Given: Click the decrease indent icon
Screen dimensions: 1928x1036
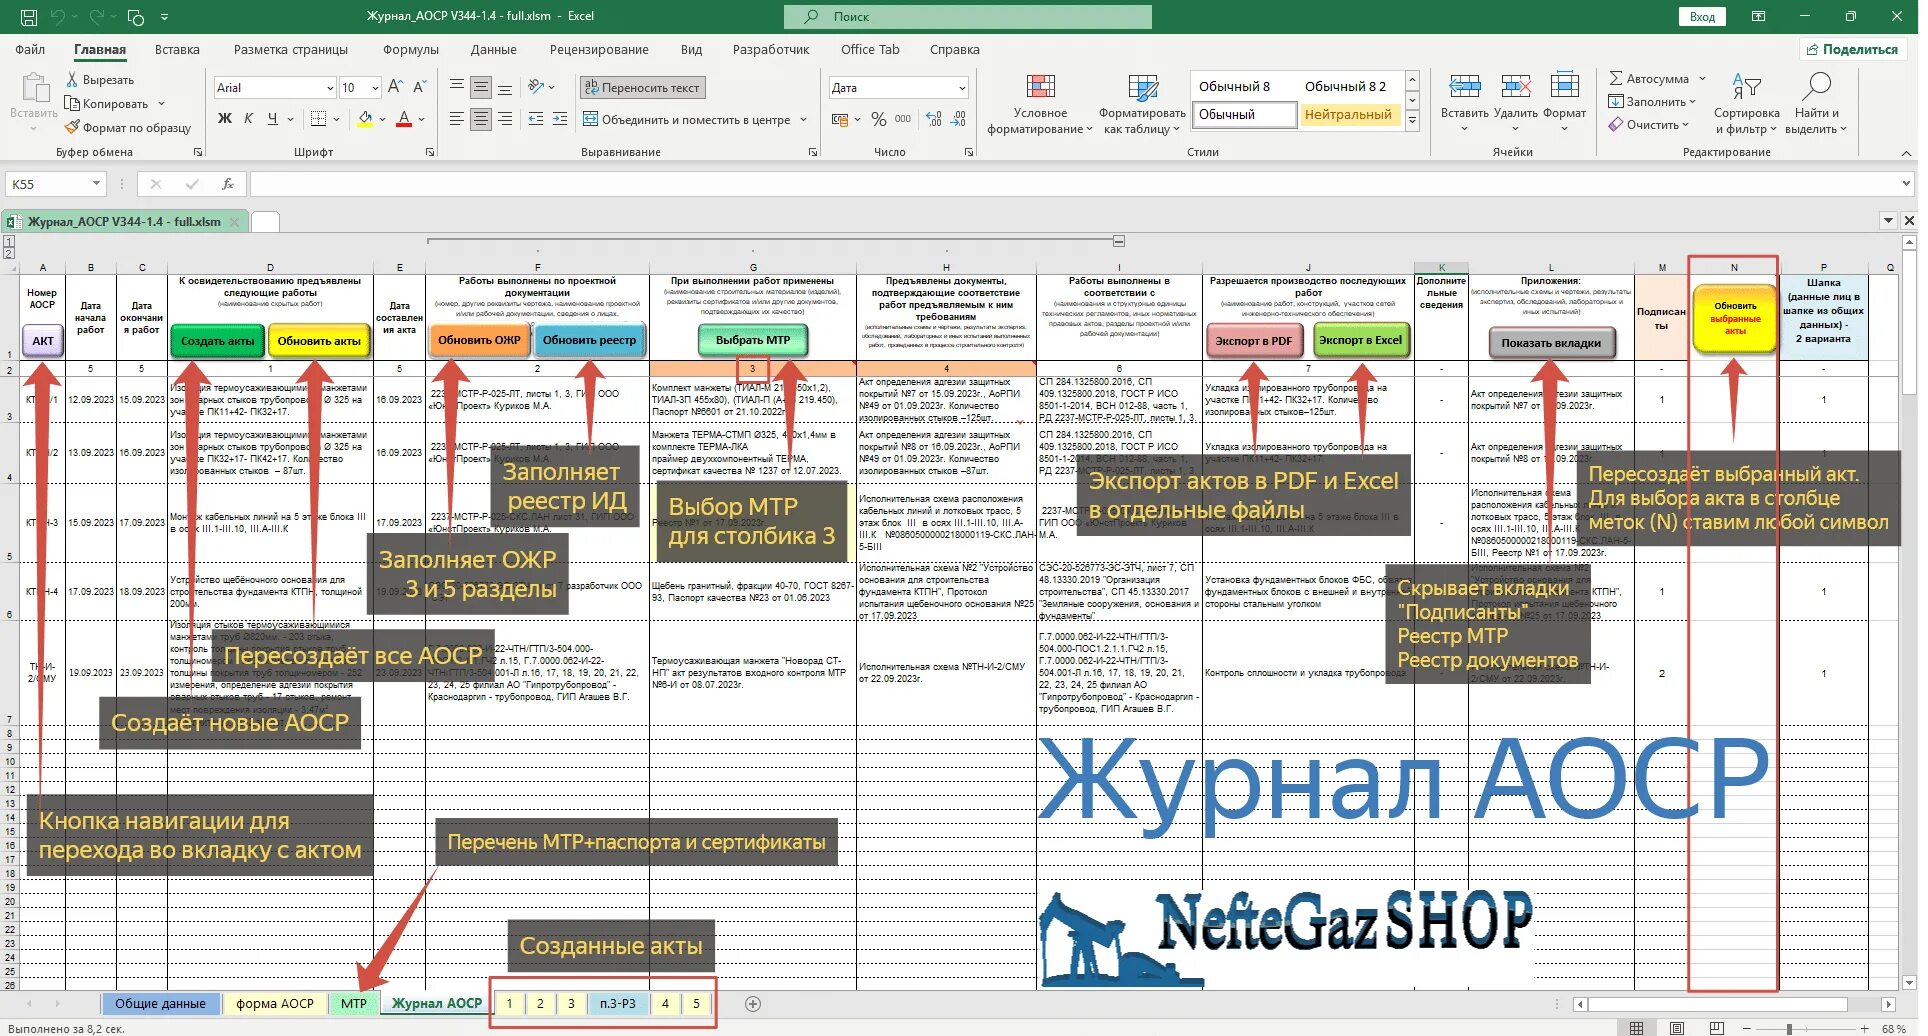Looking at the screenshot, I should point(535,119).
